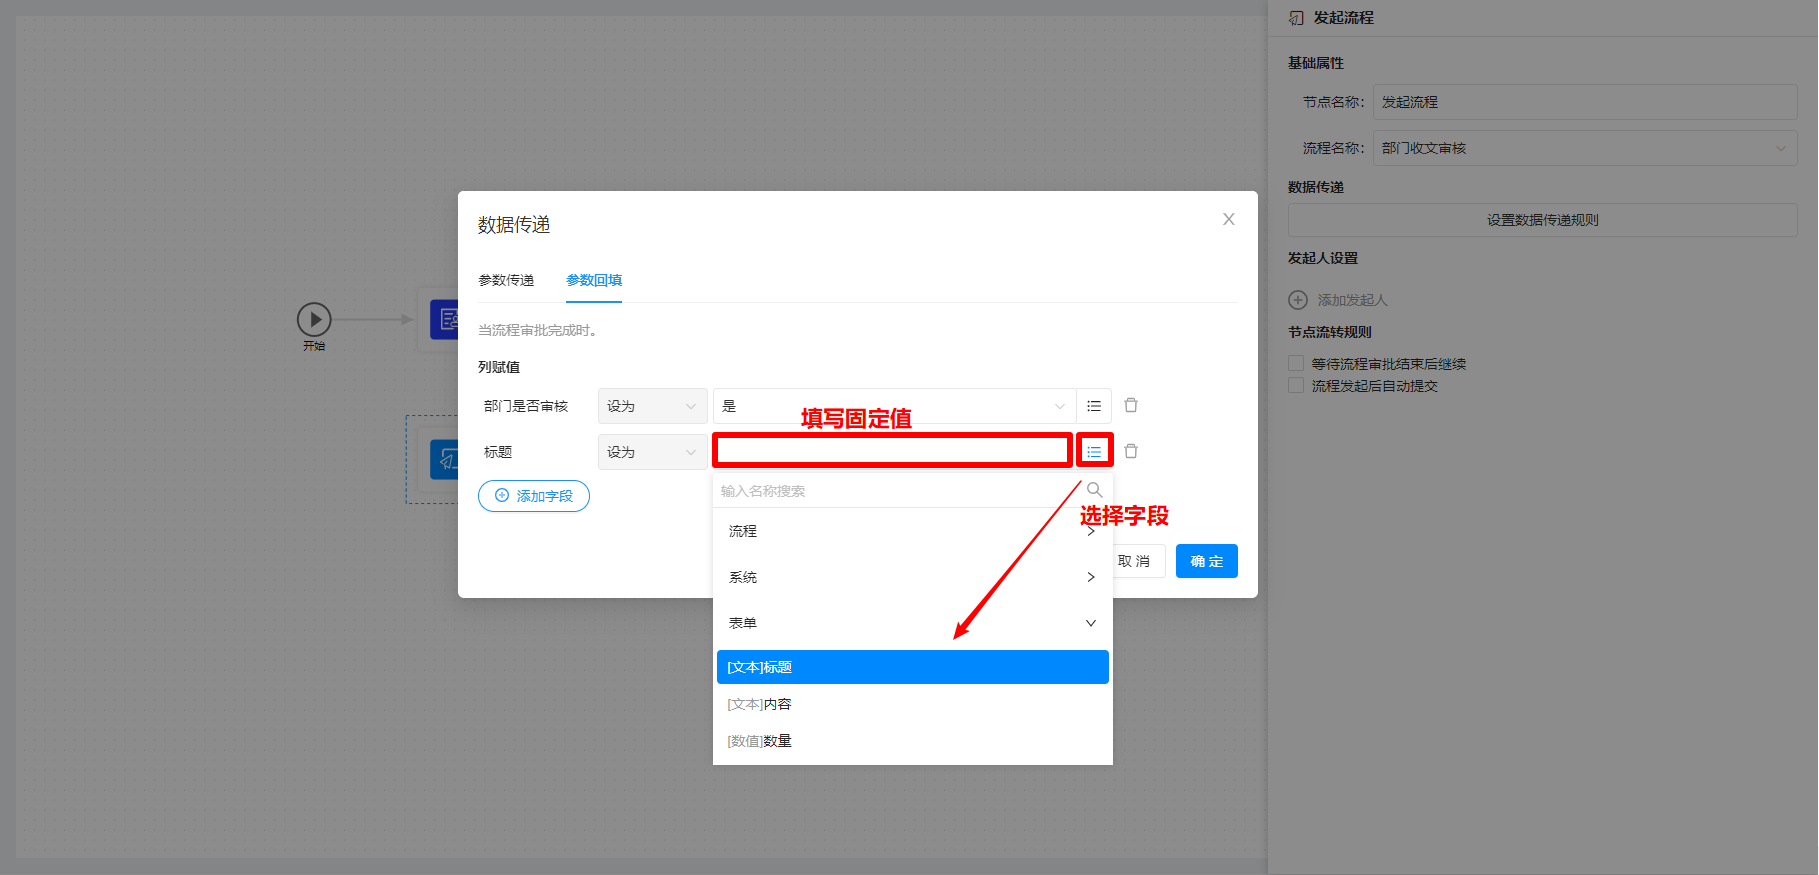
Task: Close the 数据传递 dialog
Action: (1228, 219)
